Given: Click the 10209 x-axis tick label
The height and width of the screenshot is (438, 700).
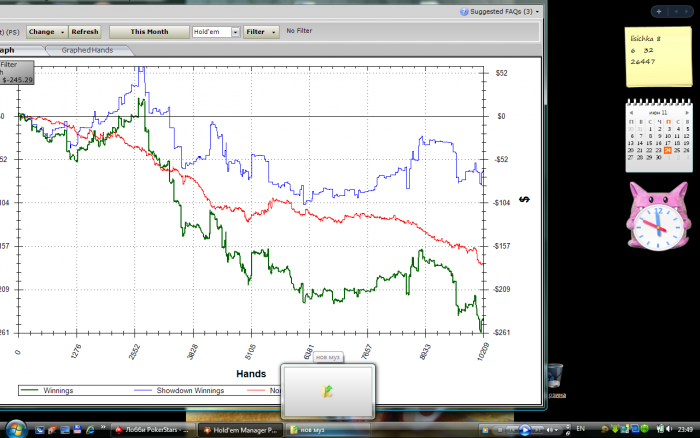Looking at the screenshot, I should 483,351.
